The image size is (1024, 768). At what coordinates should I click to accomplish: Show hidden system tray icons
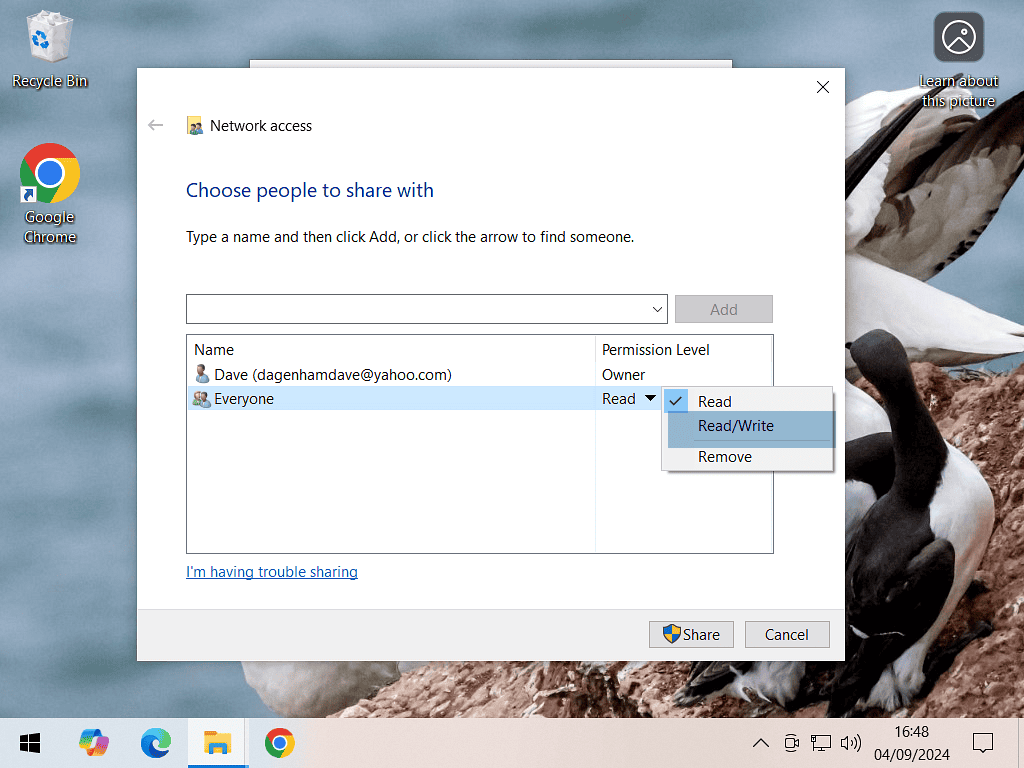tap(761, 743)
